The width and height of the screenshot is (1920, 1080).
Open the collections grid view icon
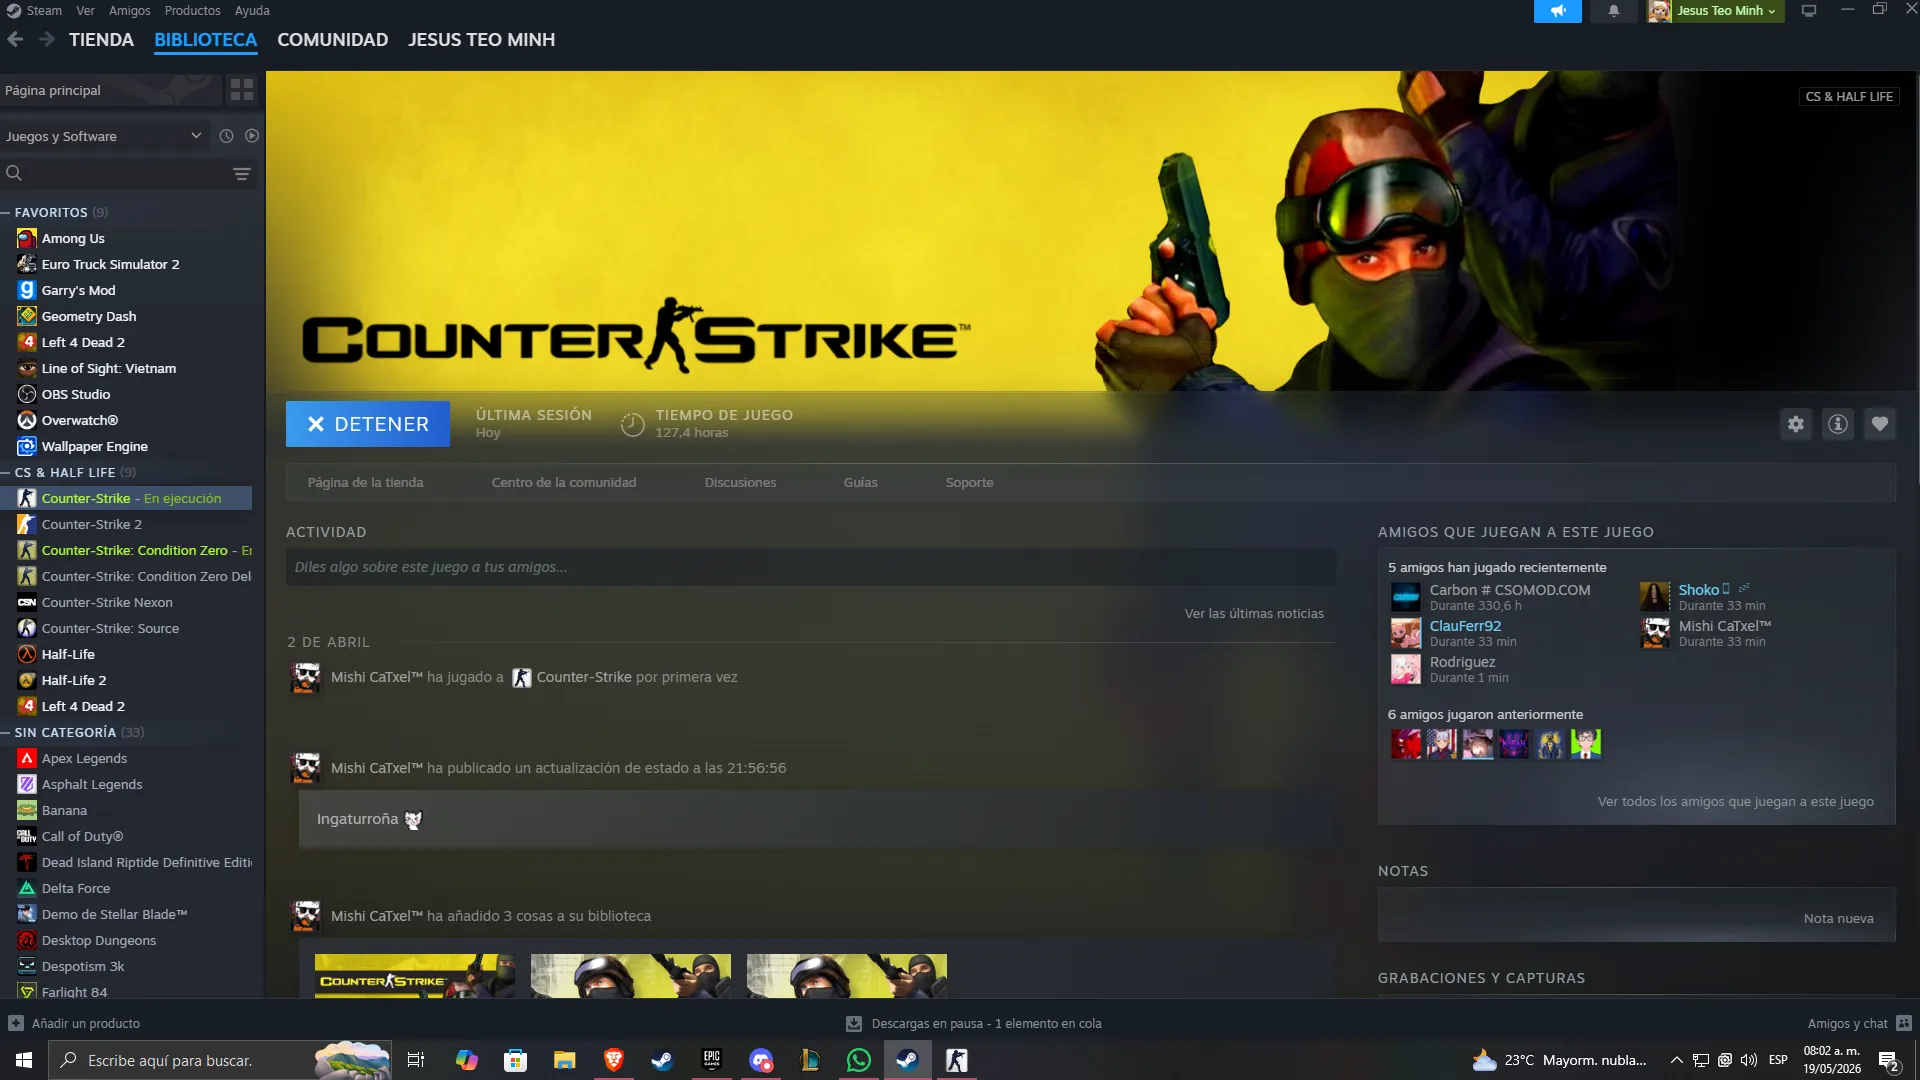(x=242, y=90)
